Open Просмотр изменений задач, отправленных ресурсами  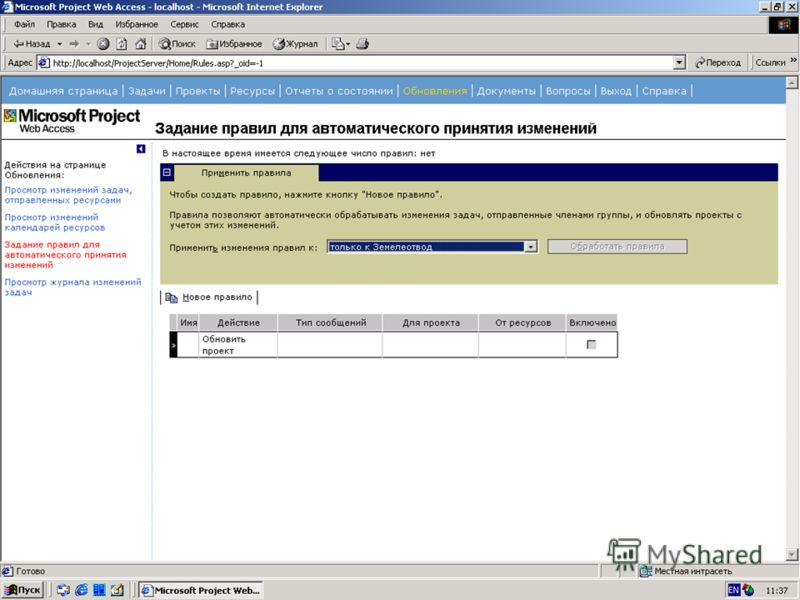(x=68, y=195)
